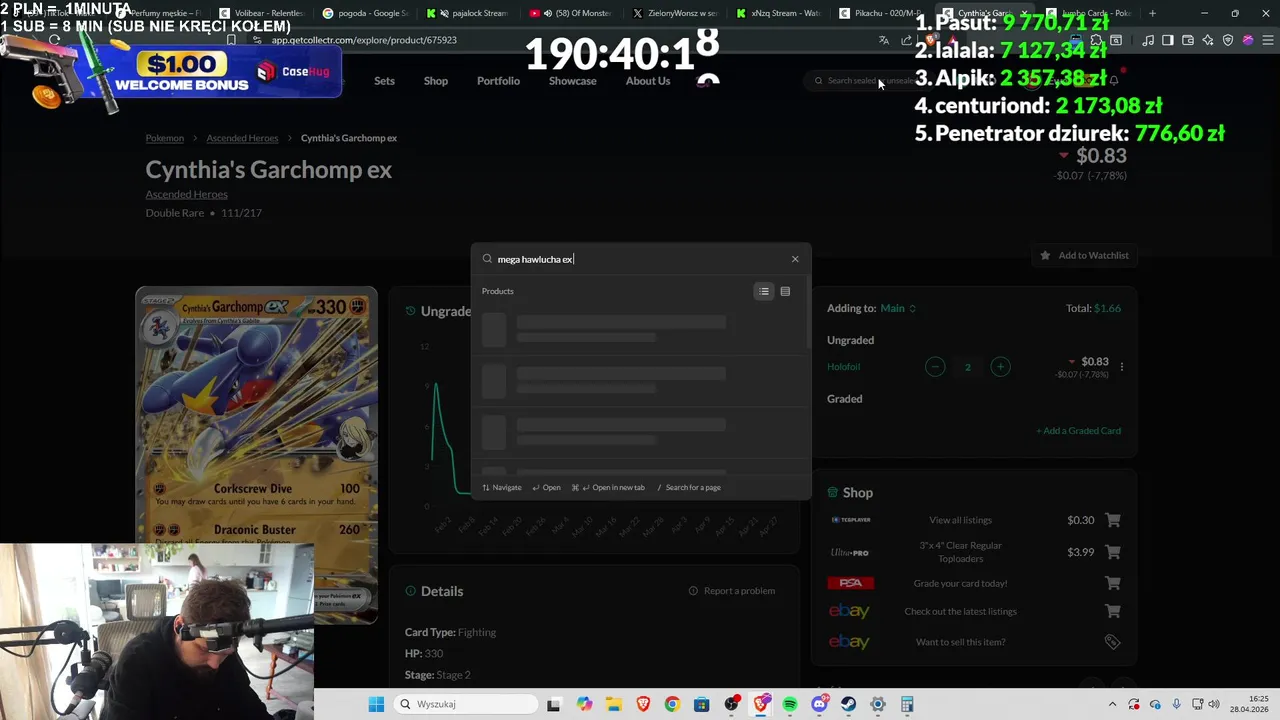Open the Sets navigation item
The height and width of the screenshot is (720, 1280).
click(384, 81)
